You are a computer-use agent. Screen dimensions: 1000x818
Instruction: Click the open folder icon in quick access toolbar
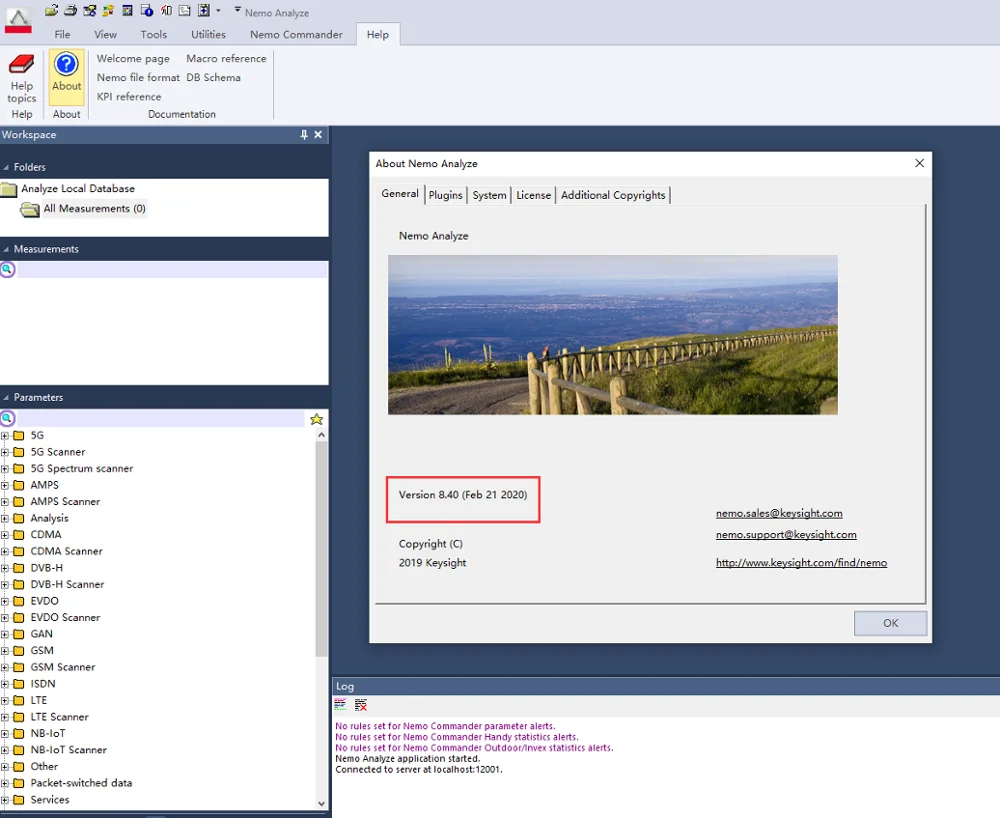(x=52, y=10)
